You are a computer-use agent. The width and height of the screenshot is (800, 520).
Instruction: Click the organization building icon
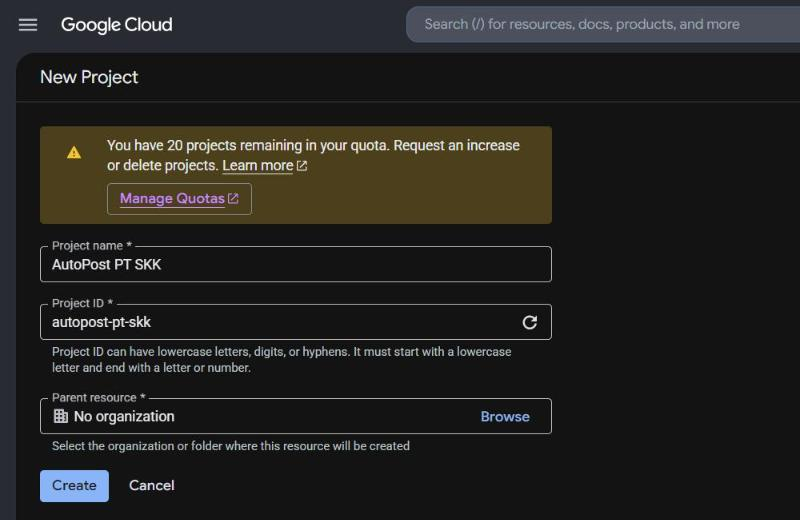pos(61,416)
